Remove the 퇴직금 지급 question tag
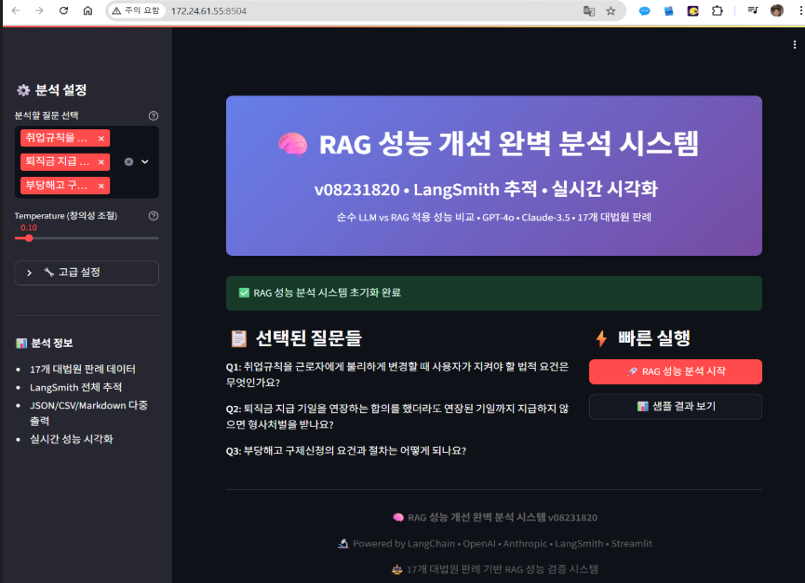Screen dimensions: 805x583 (101, 162)
